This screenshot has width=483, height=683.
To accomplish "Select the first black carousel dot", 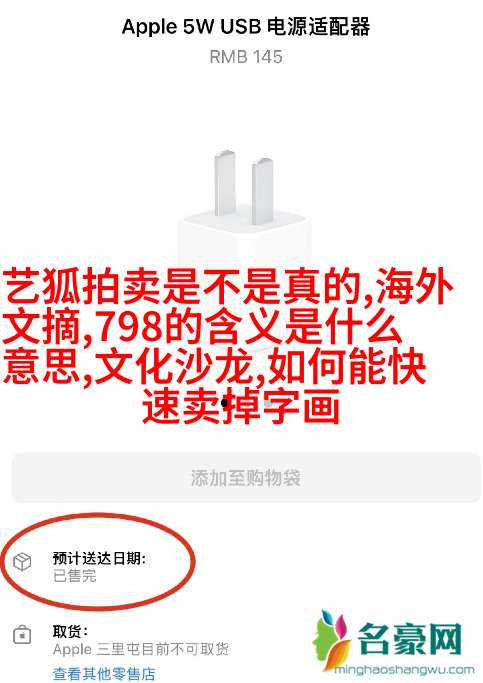I will pyautogui.click(x=225, y=403).
